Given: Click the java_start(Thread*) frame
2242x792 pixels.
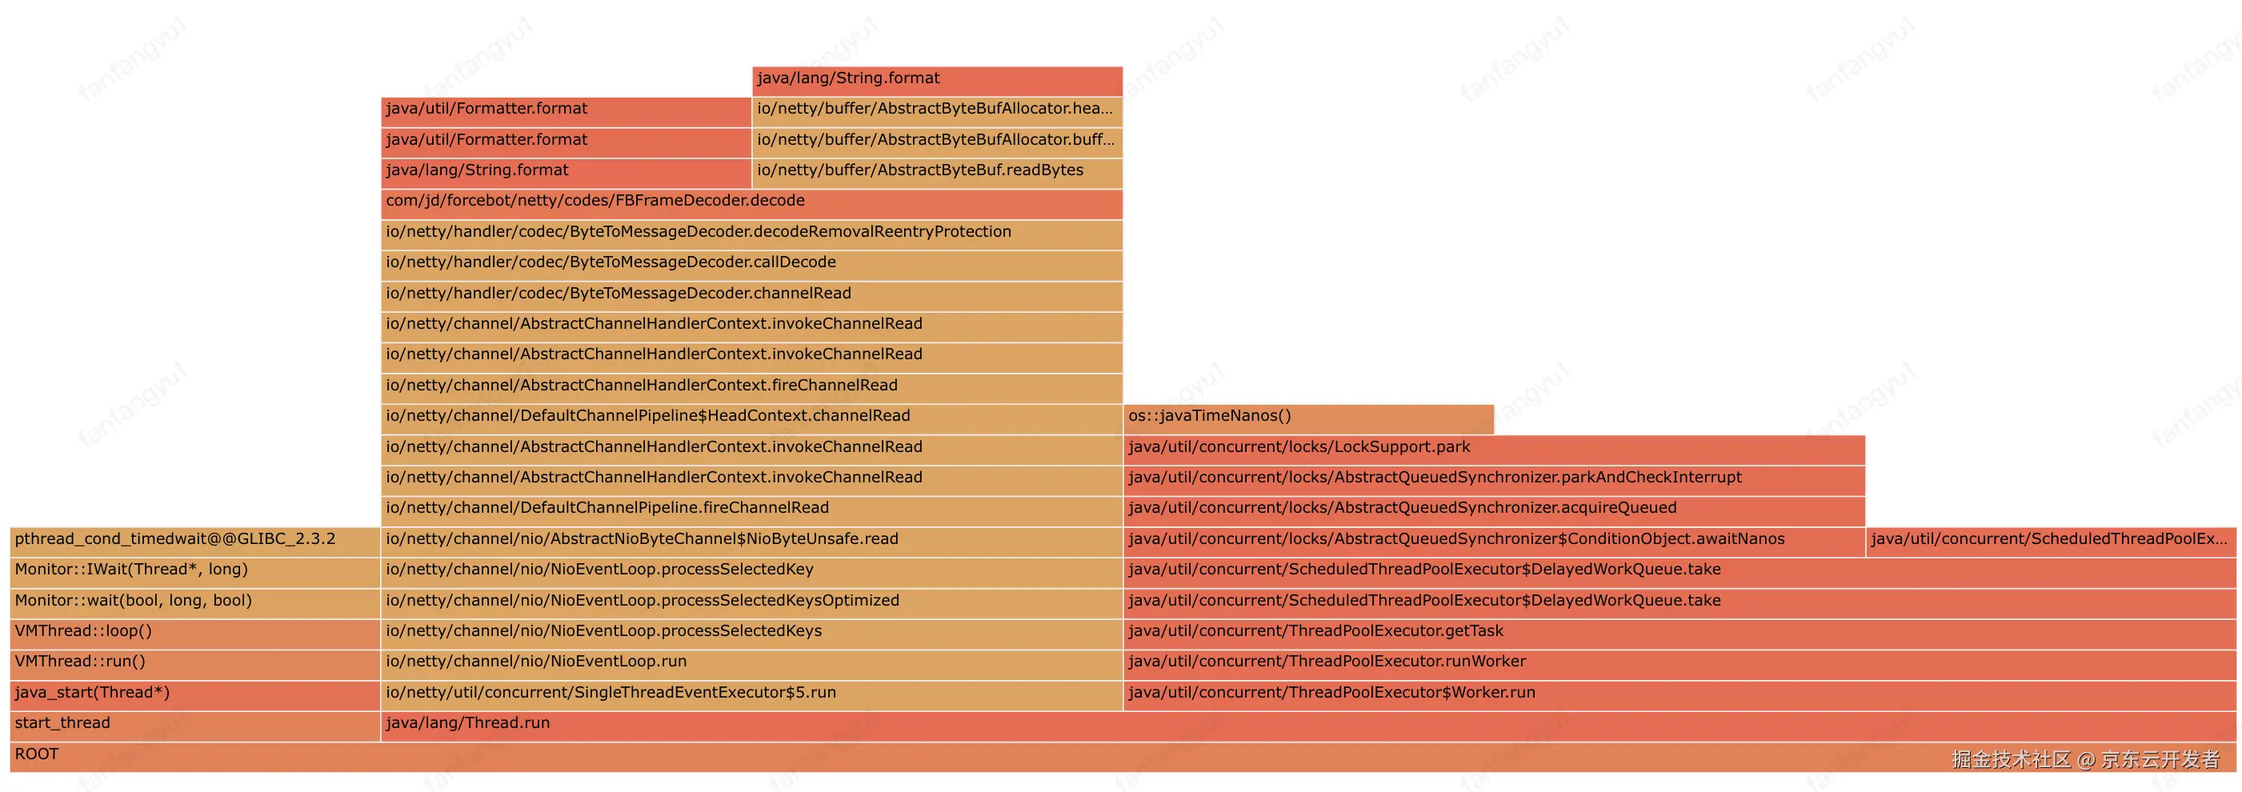Looking at the screenshot, I should pos(195,695).
